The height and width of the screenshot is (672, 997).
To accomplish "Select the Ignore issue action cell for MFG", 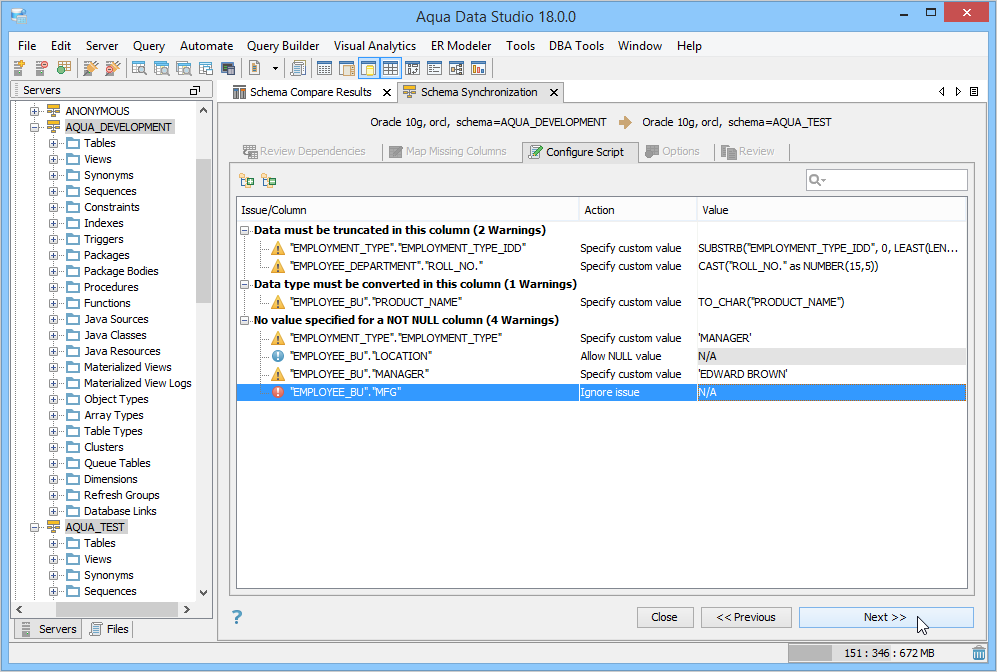I will tap(638, 392).
